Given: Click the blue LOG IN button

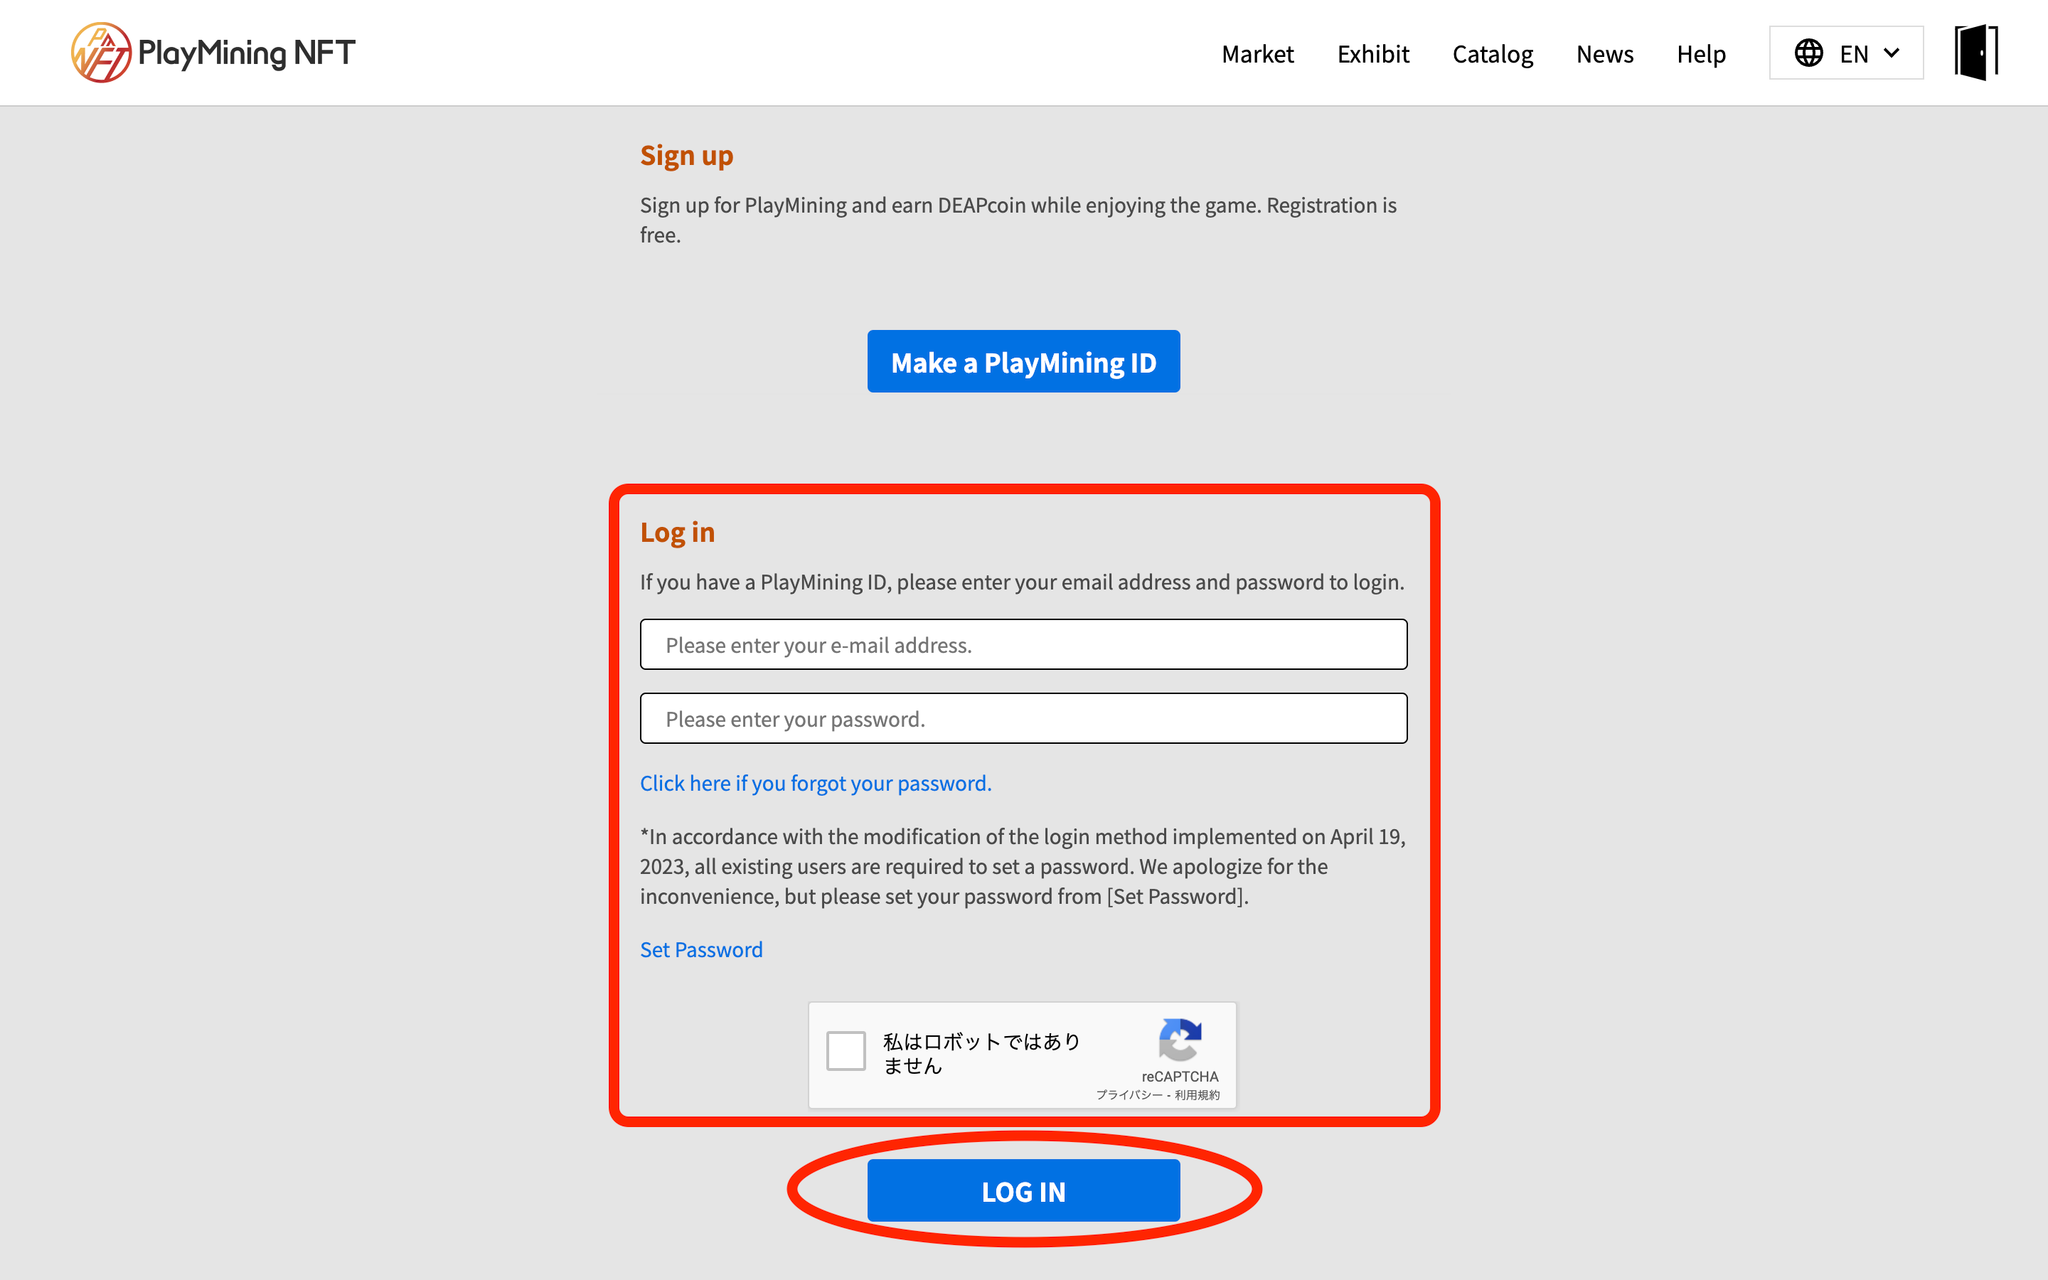Looking at the screenshot, I should 1023,1190.
